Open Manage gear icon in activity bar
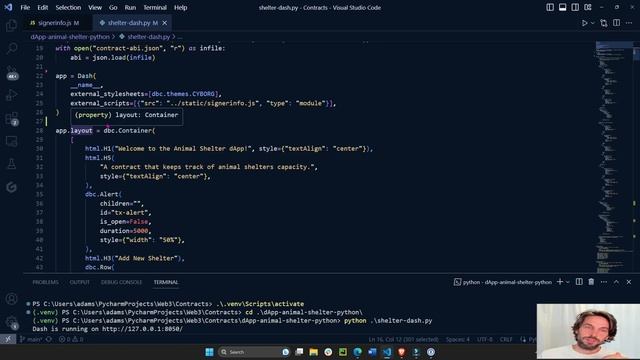Screen dimensions: 640x360 click(x=11, y=322)
